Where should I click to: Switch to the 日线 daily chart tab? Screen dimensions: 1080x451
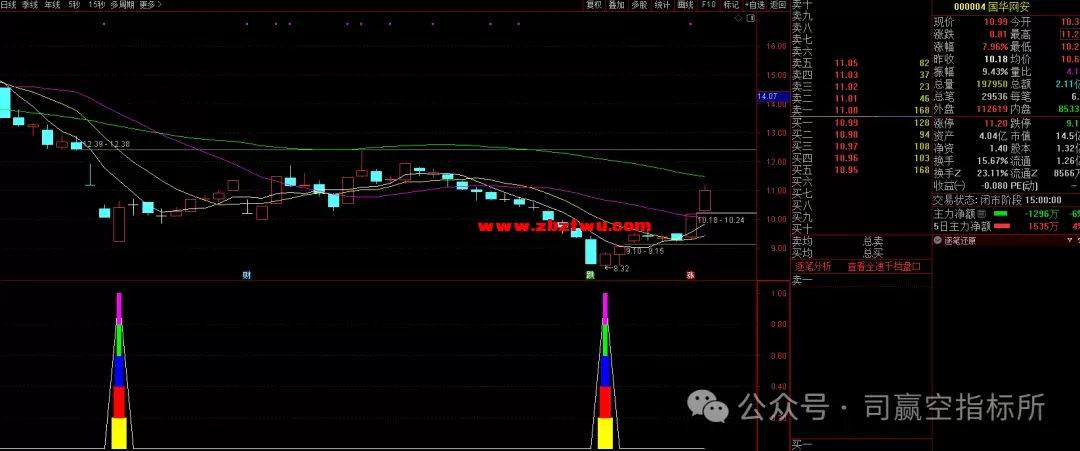(x=9, y=5)
